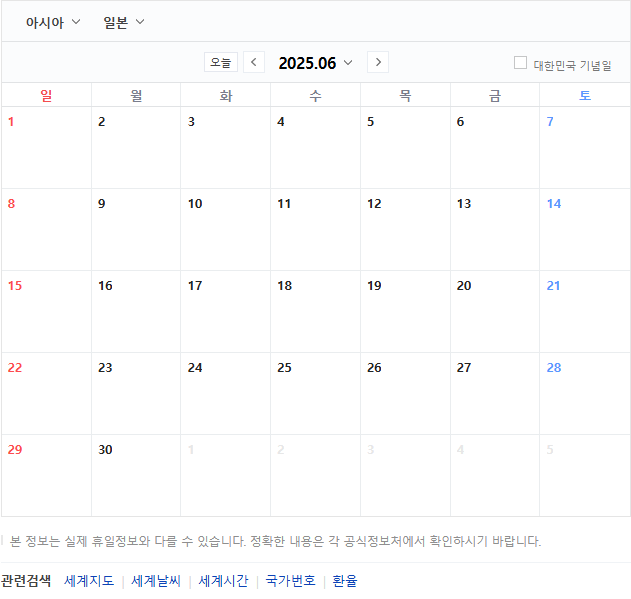Viewport: 631px width, 599px height.
Task: Select date 29 Sunday
Action: click(x=15, y=450)
